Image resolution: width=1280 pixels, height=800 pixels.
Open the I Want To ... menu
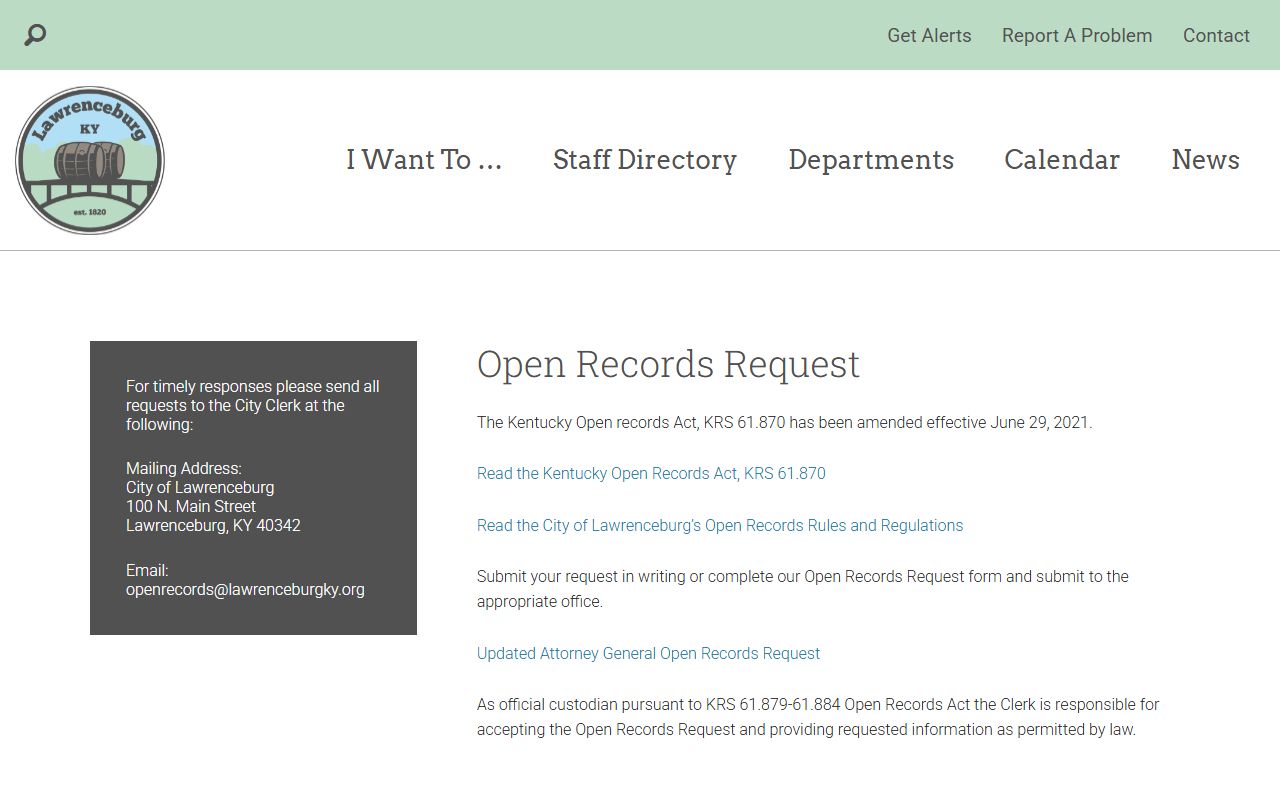tap(424, 160)
